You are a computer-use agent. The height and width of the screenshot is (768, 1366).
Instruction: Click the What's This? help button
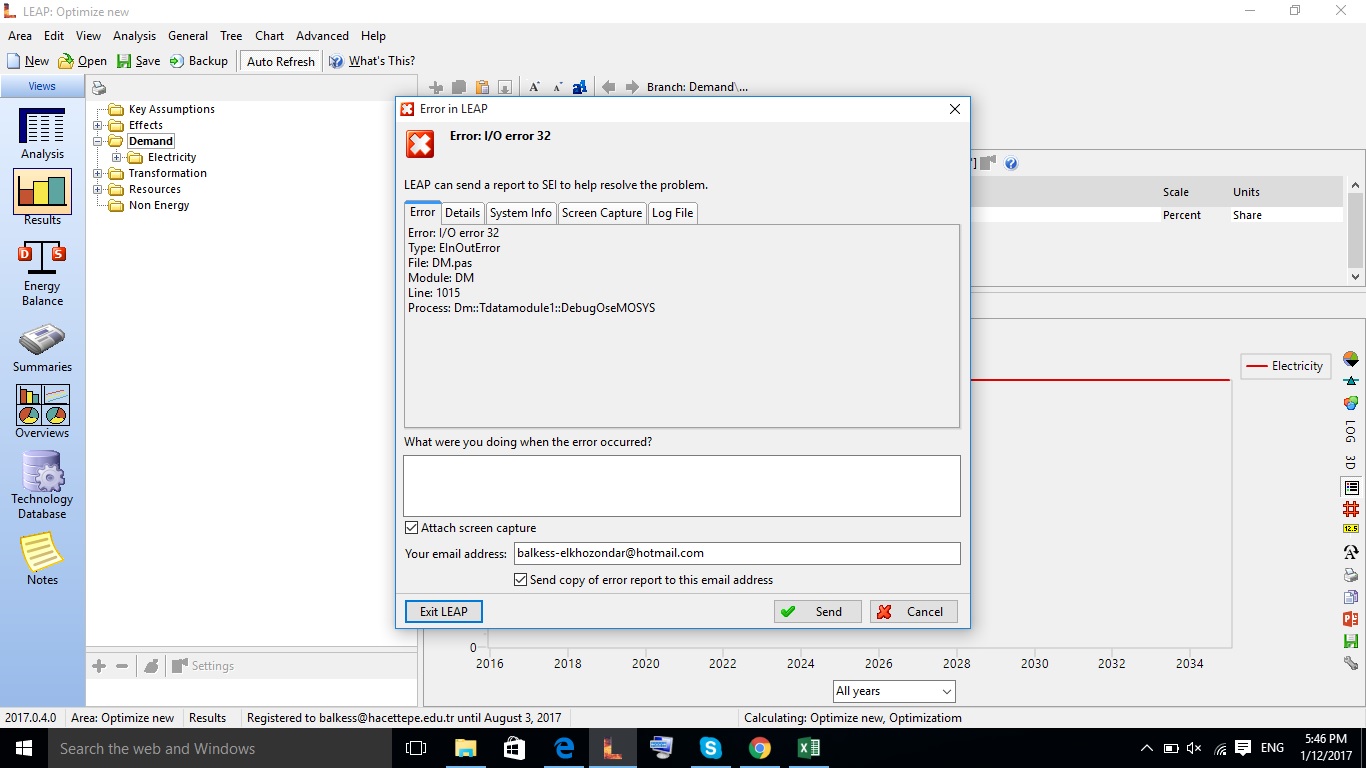371,61
